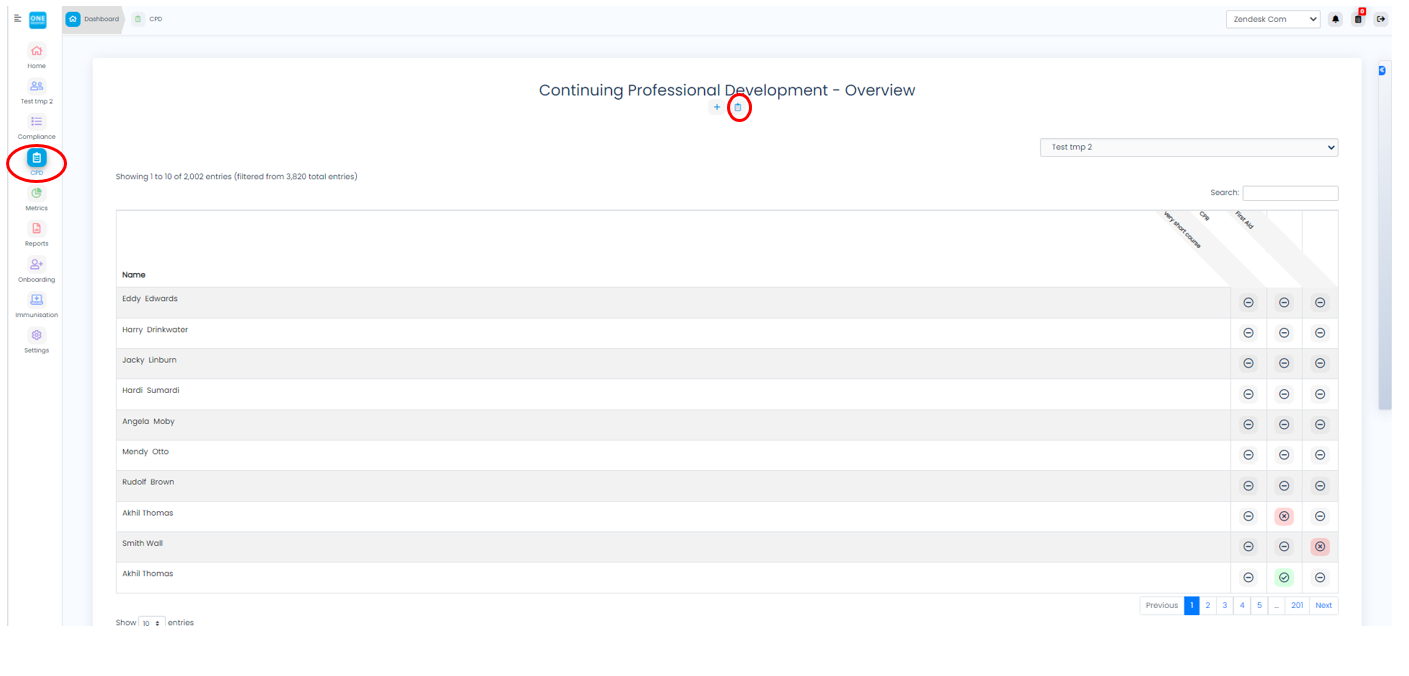
Task: Click the name Mendy Otto
Action: point(145,452)
